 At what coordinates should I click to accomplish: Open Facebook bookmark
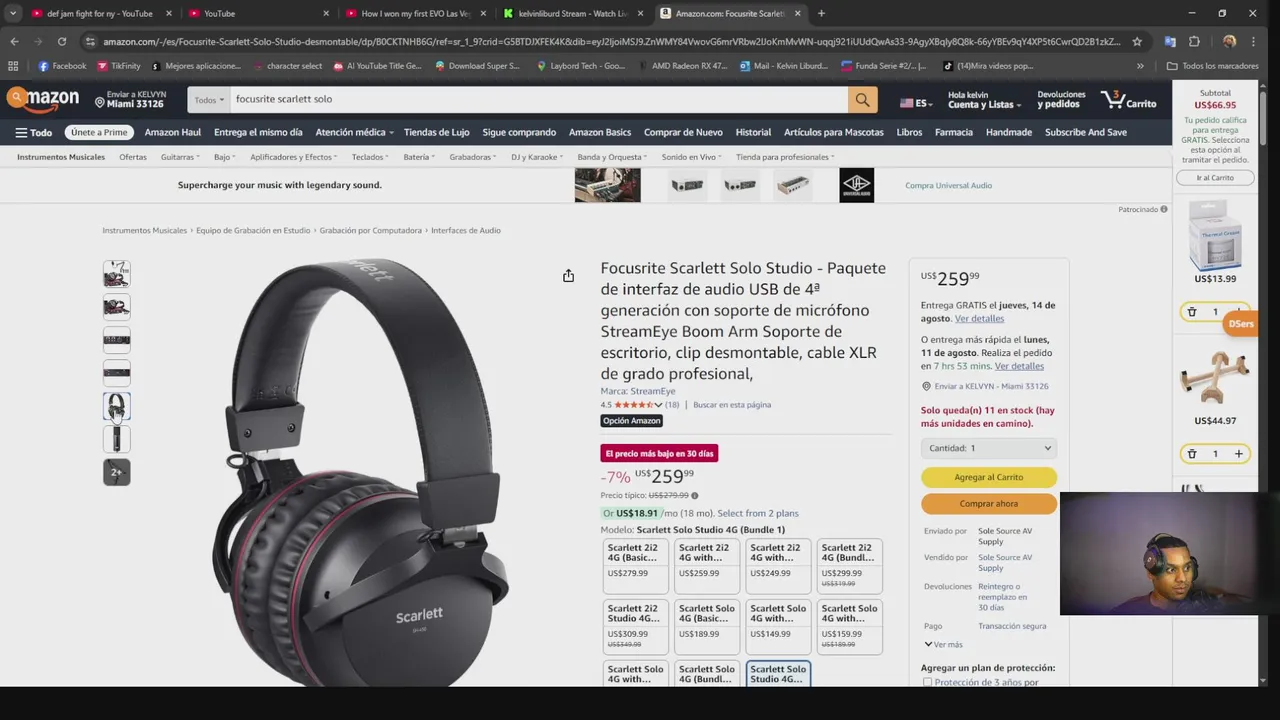[x=62, y=66]
